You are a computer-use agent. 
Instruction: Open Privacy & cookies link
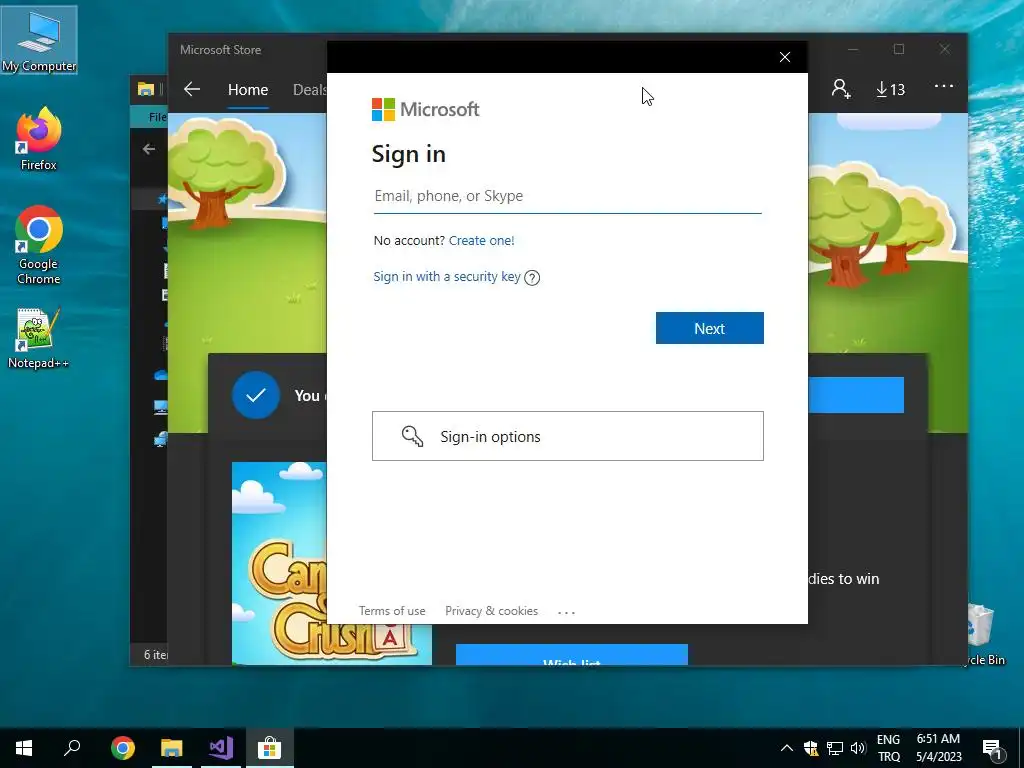point(491,611)
